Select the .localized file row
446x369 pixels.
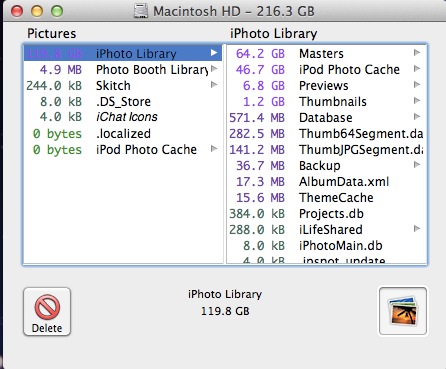coord(123,133)
